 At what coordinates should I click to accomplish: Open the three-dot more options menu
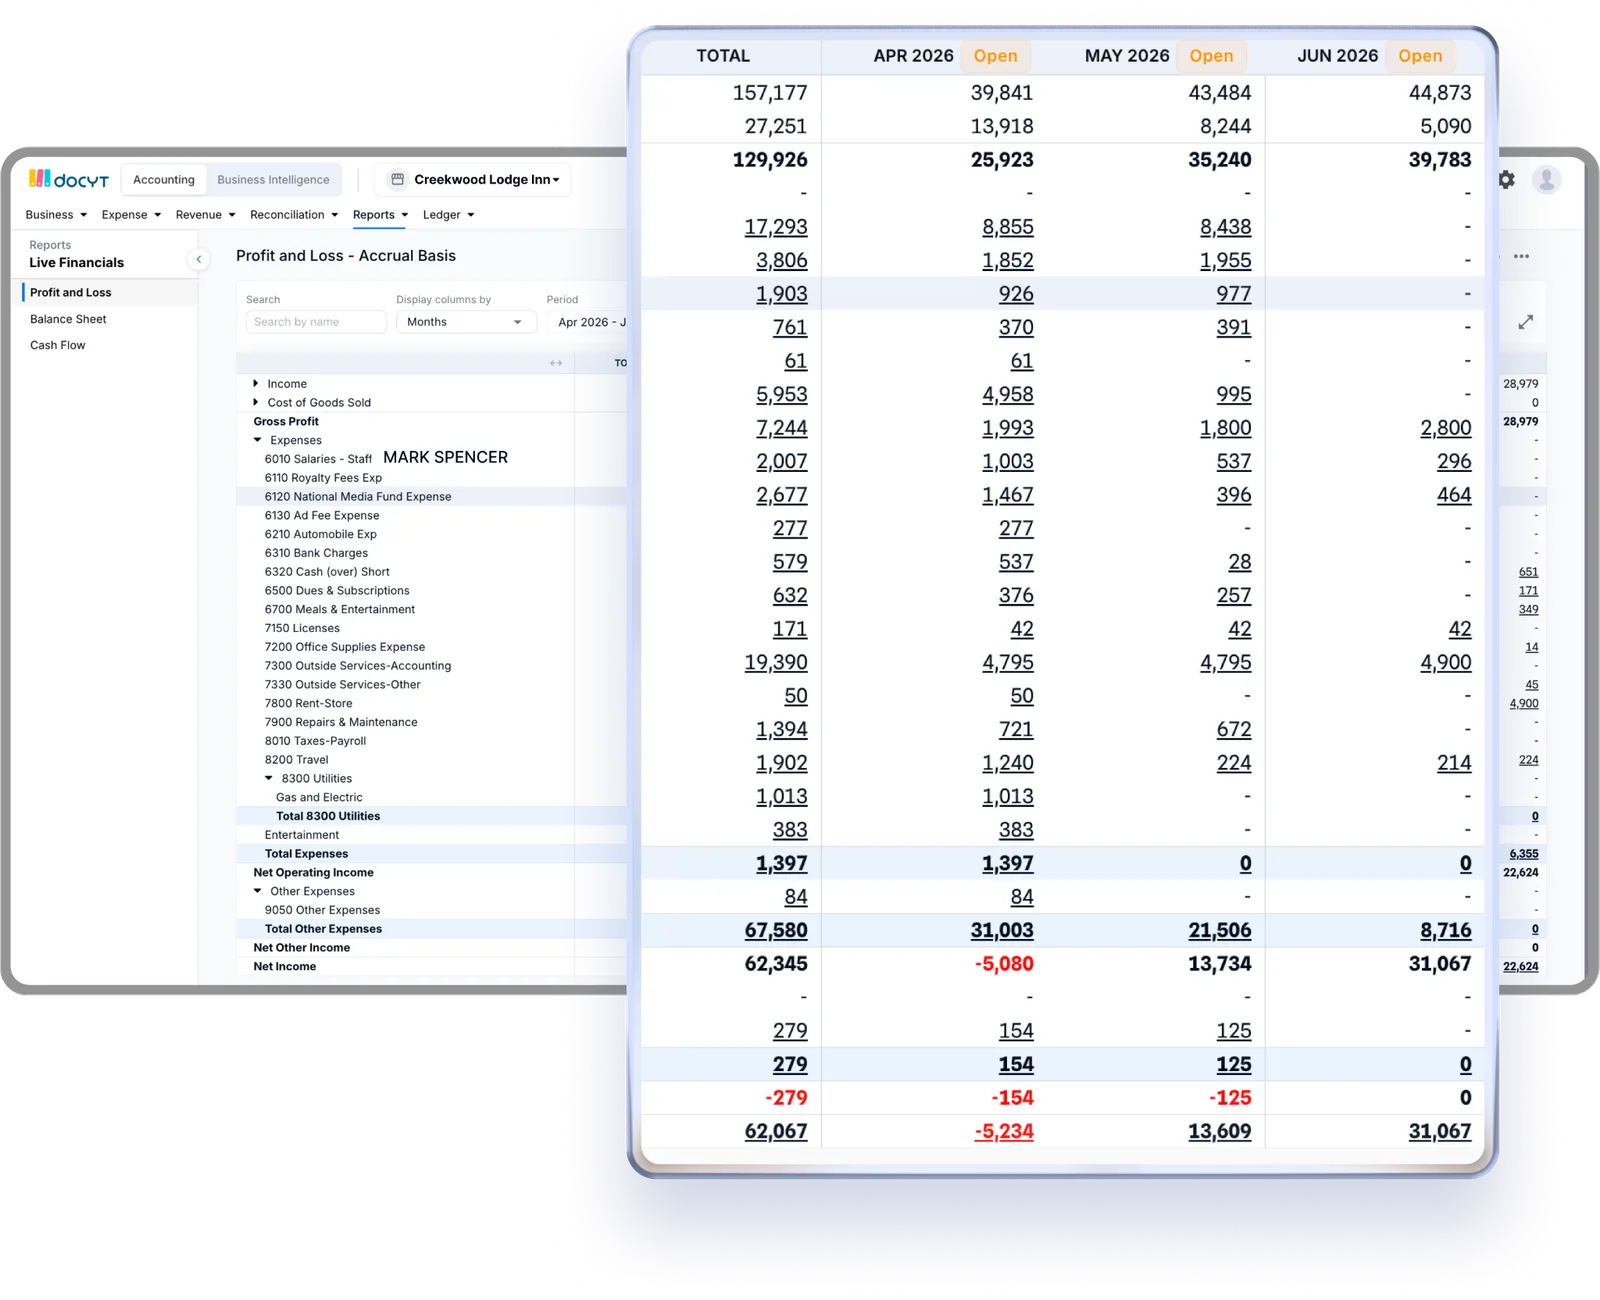[x=1521, y=257]
